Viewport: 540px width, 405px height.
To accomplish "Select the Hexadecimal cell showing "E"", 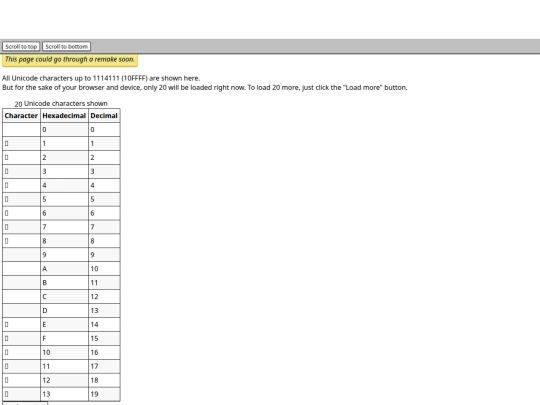I will [64, 324].
